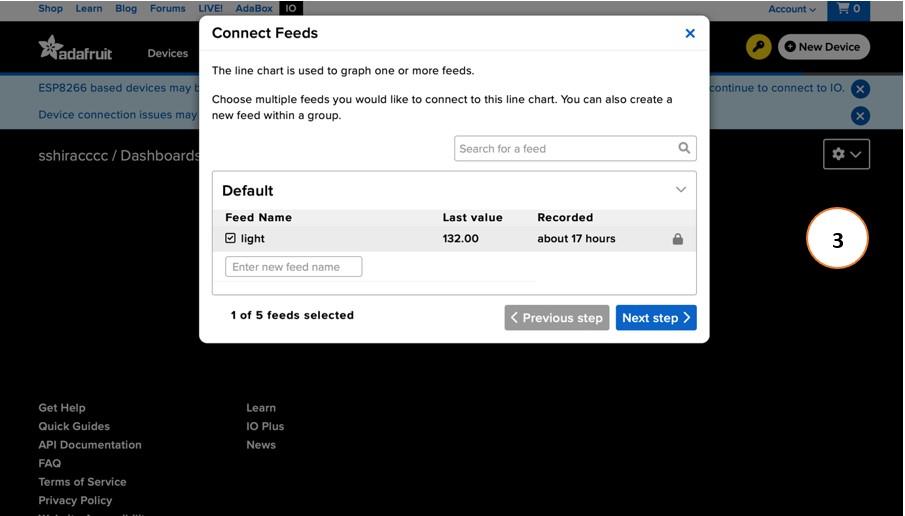Open the Devices menu item
This screenshot has width=905, height=516.
point(167,53)
